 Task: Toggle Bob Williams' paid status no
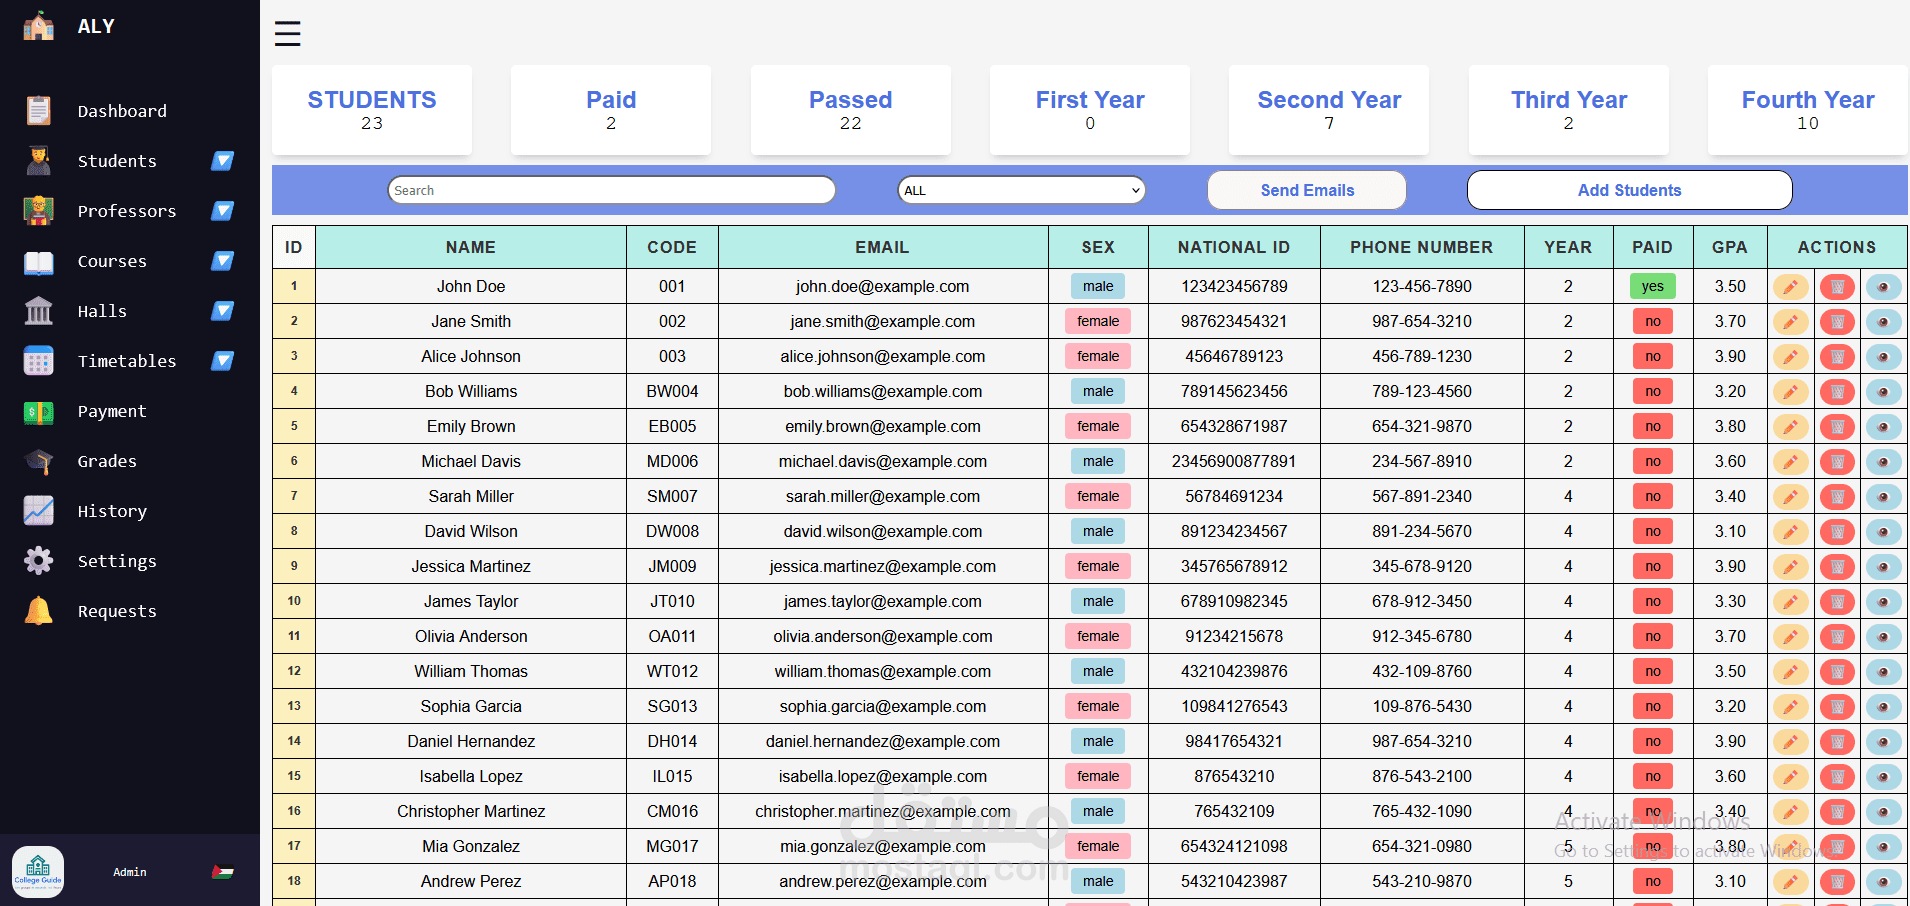coord(1652,391)
